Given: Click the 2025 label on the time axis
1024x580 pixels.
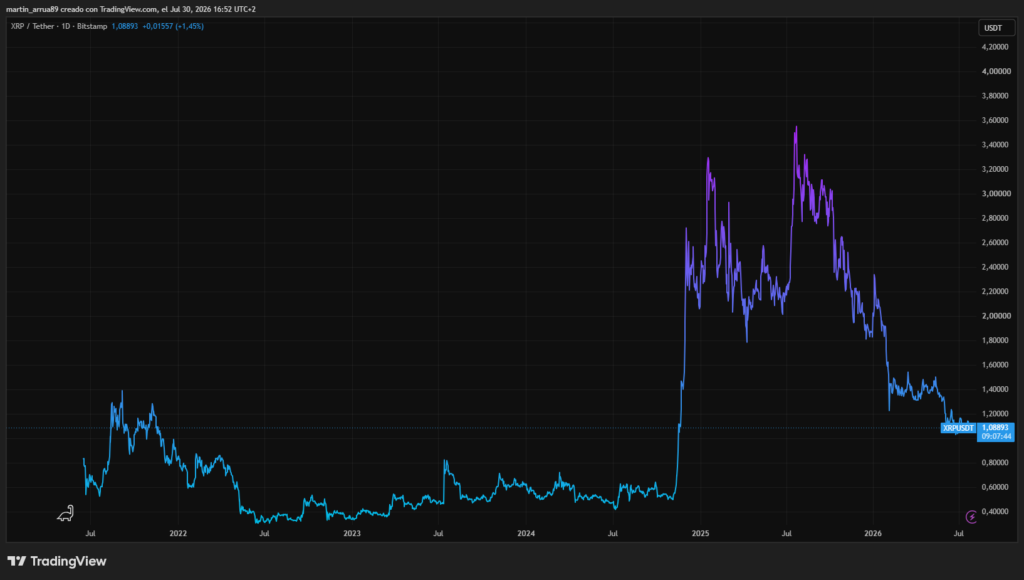Looking at the screenshot, I should click(700, 533).
